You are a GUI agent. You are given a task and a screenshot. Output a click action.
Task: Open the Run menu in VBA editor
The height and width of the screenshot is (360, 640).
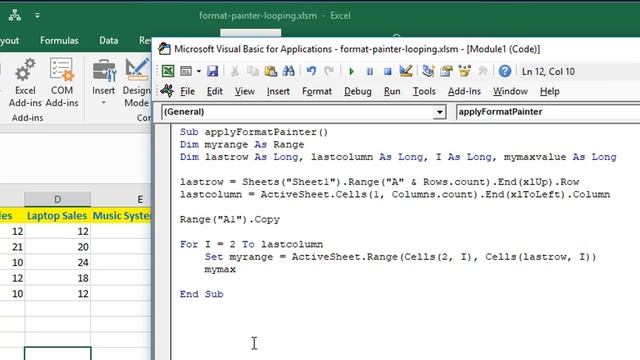392,91
